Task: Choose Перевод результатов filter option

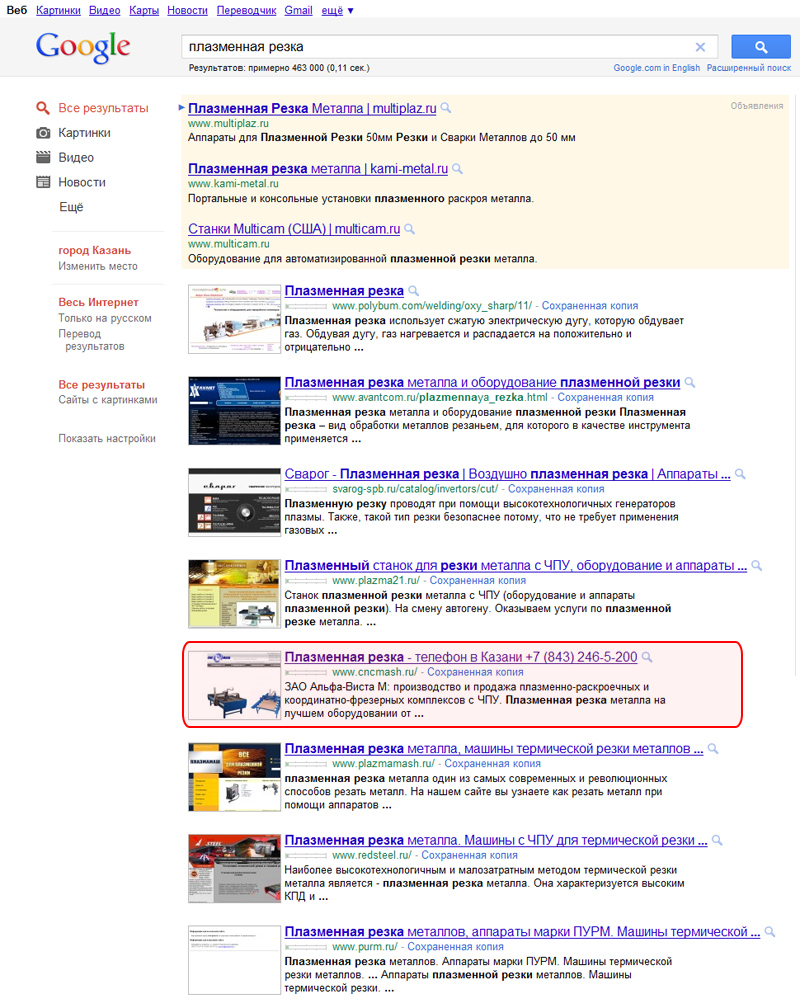Action: coord(91,340)
